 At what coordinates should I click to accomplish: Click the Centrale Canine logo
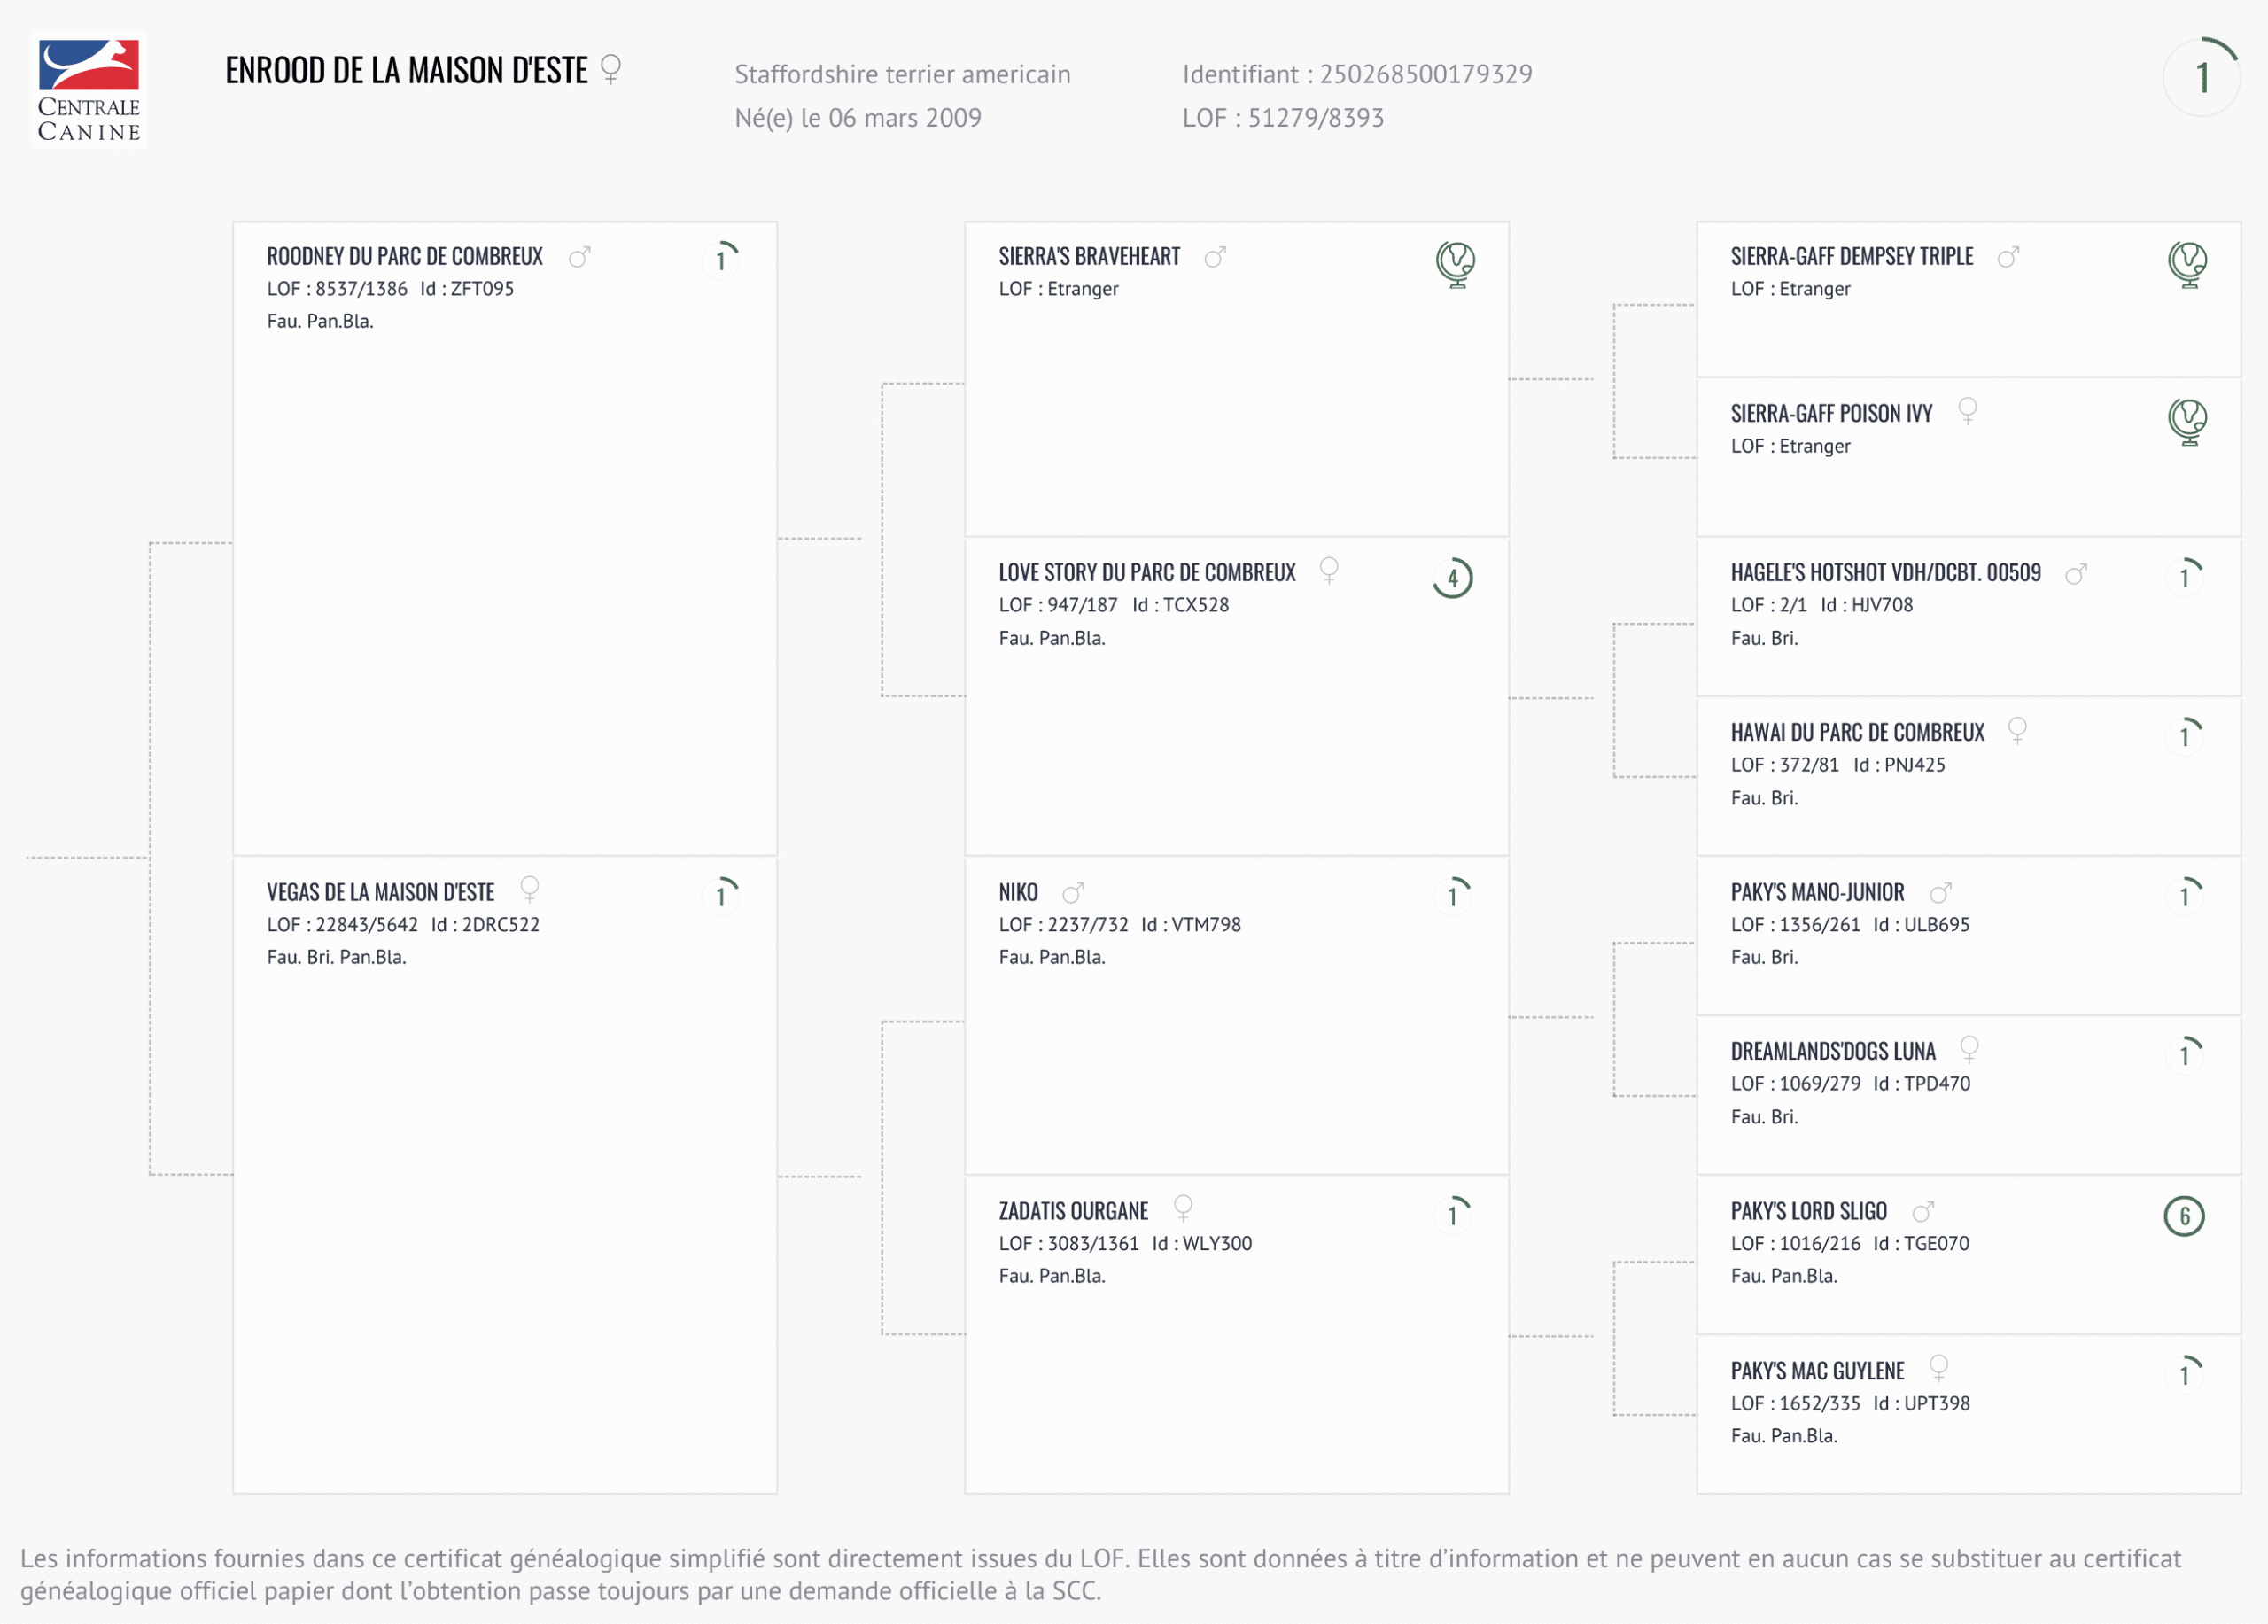[89, 90]
